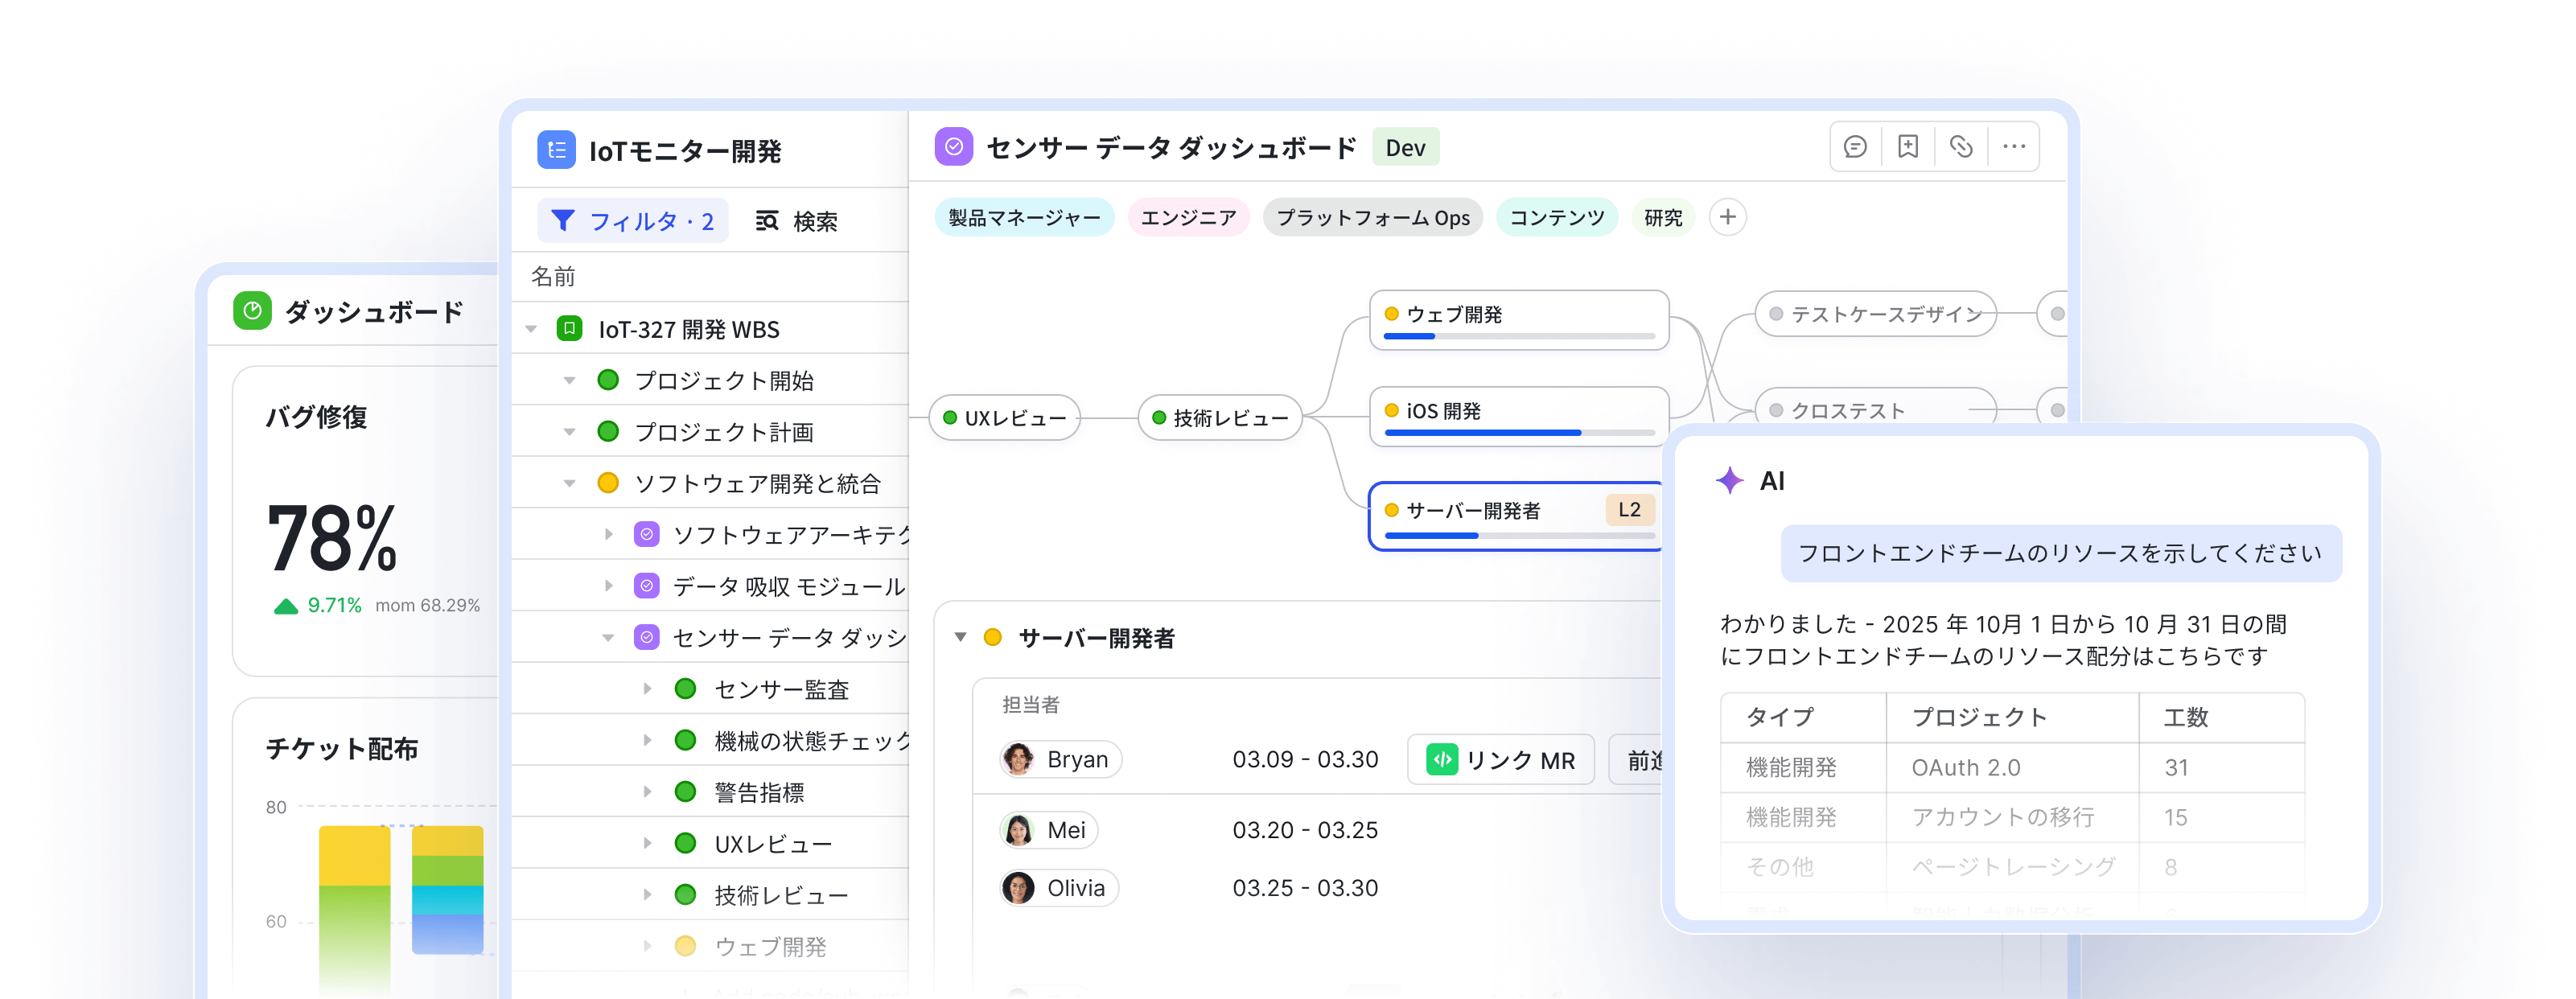
Task: Click the green ダッシュボード clock icon
Action: tap(252, 311)
